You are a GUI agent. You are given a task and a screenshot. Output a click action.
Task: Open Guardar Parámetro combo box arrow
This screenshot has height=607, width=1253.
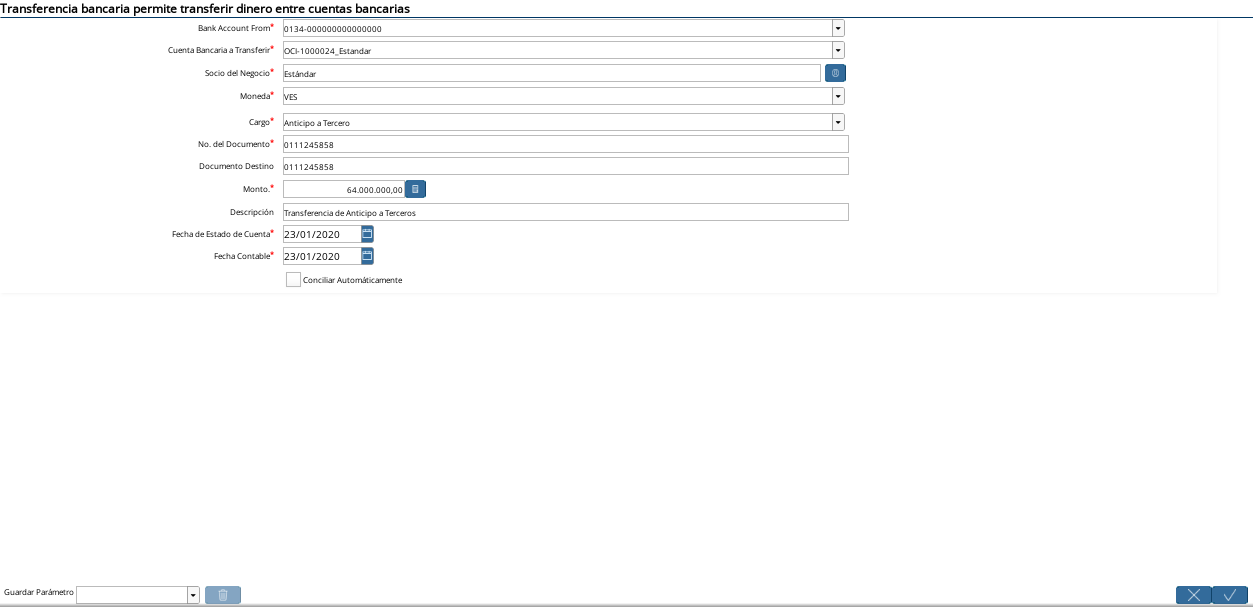tap(193, 595)
